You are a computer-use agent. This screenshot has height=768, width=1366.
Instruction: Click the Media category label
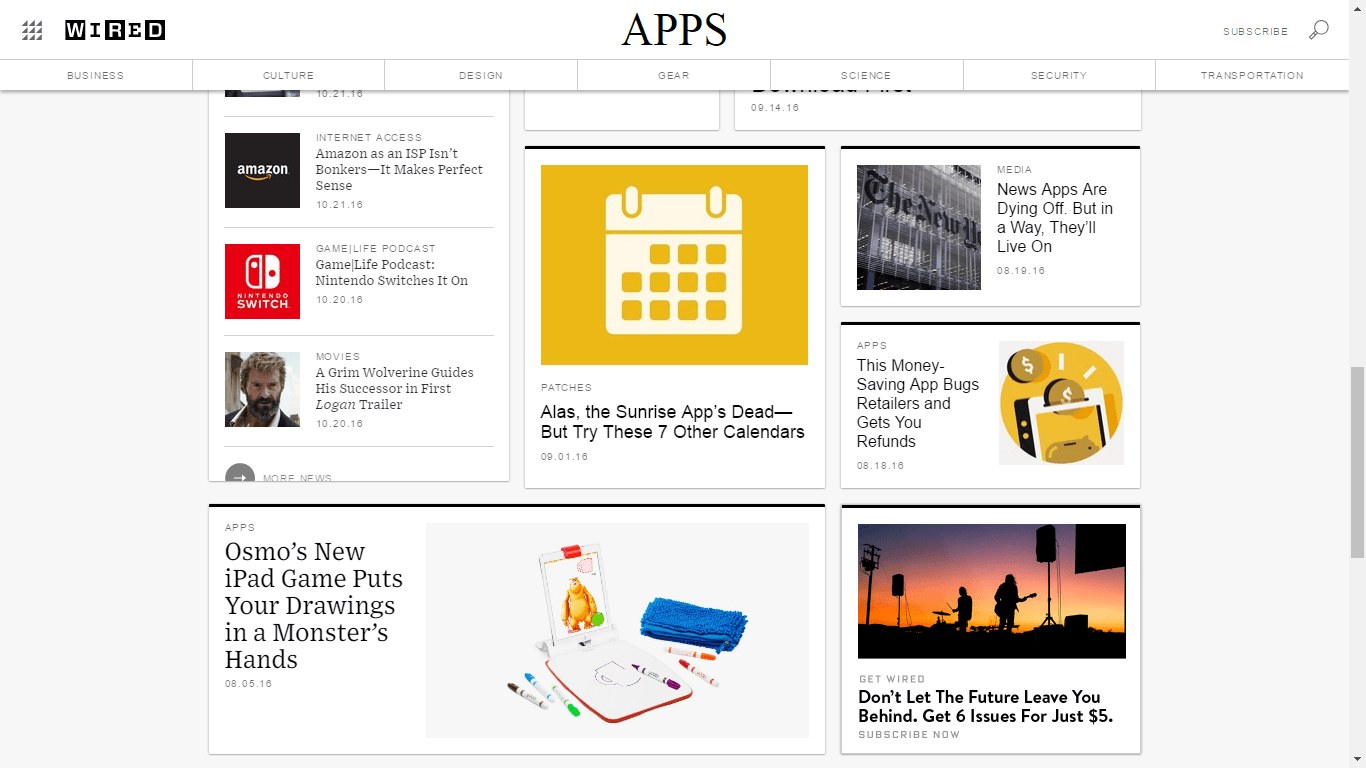(x=1014, y=169)
